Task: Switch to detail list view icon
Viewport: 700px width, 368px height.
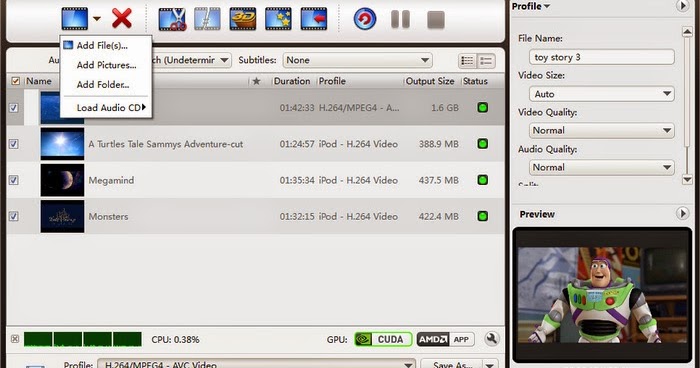Action: tap(486, 61)
